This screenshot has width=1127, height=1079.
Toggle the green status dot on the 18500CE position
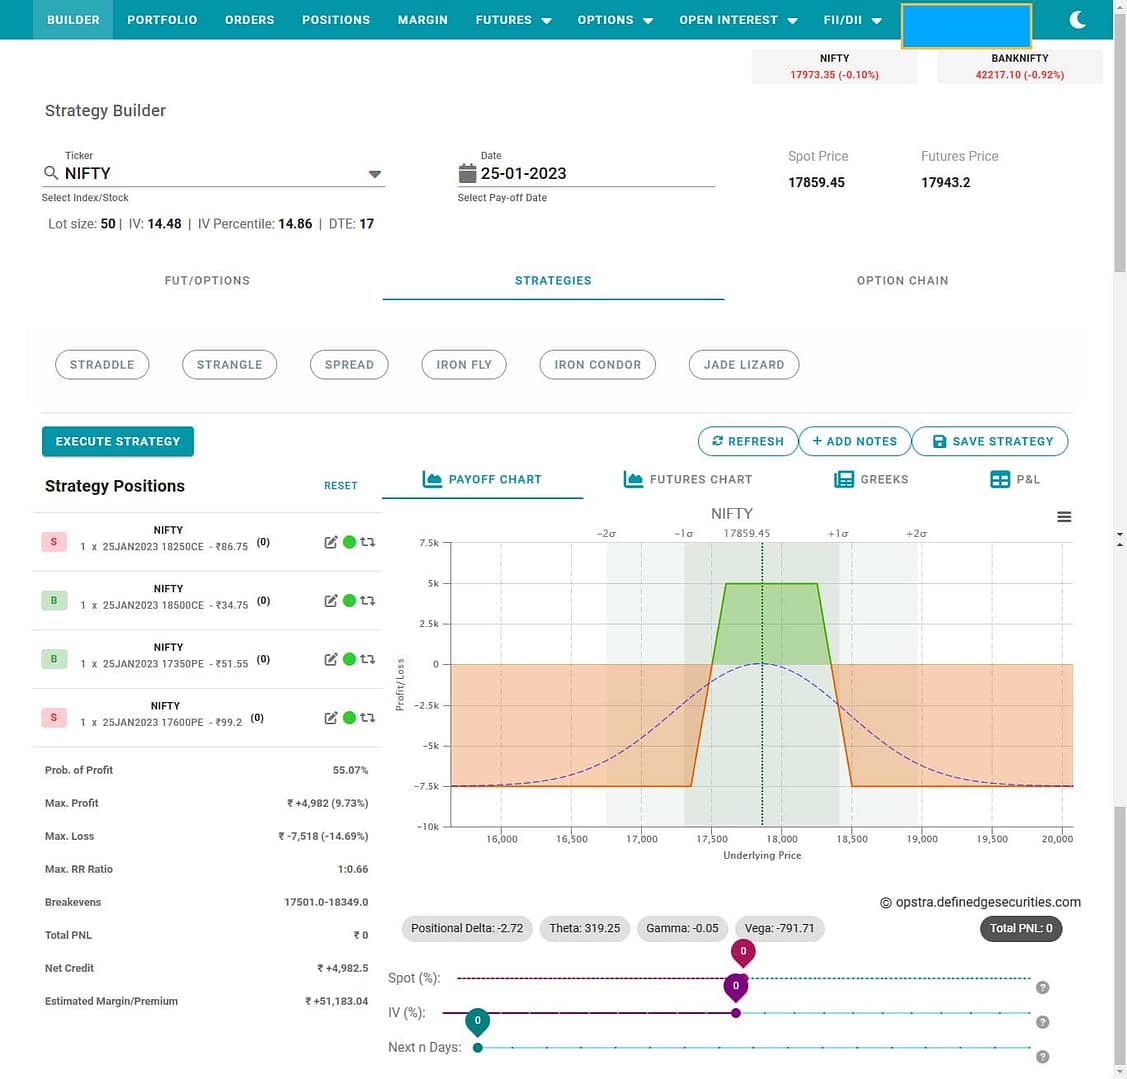click(x=350, y=600)
